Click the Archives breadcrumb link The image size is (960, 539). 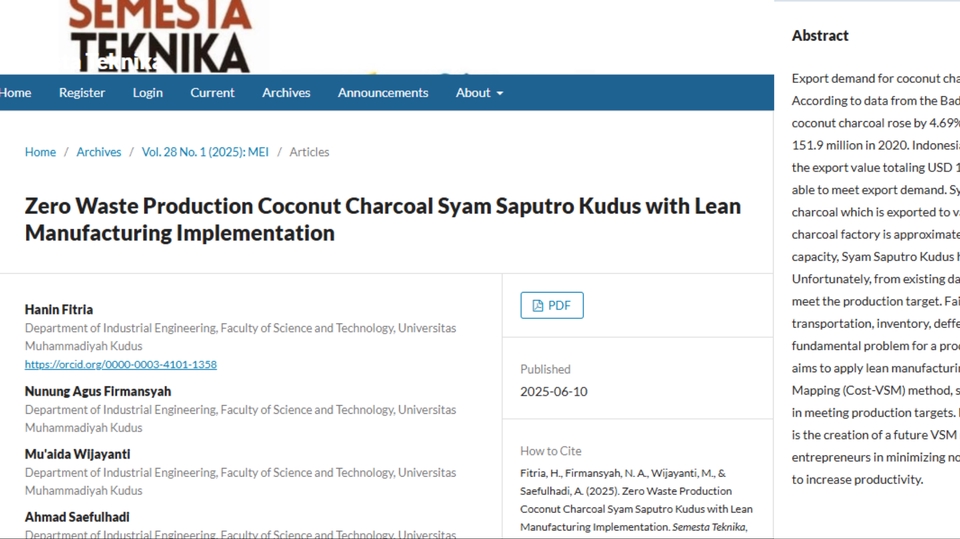coord(99,152)
